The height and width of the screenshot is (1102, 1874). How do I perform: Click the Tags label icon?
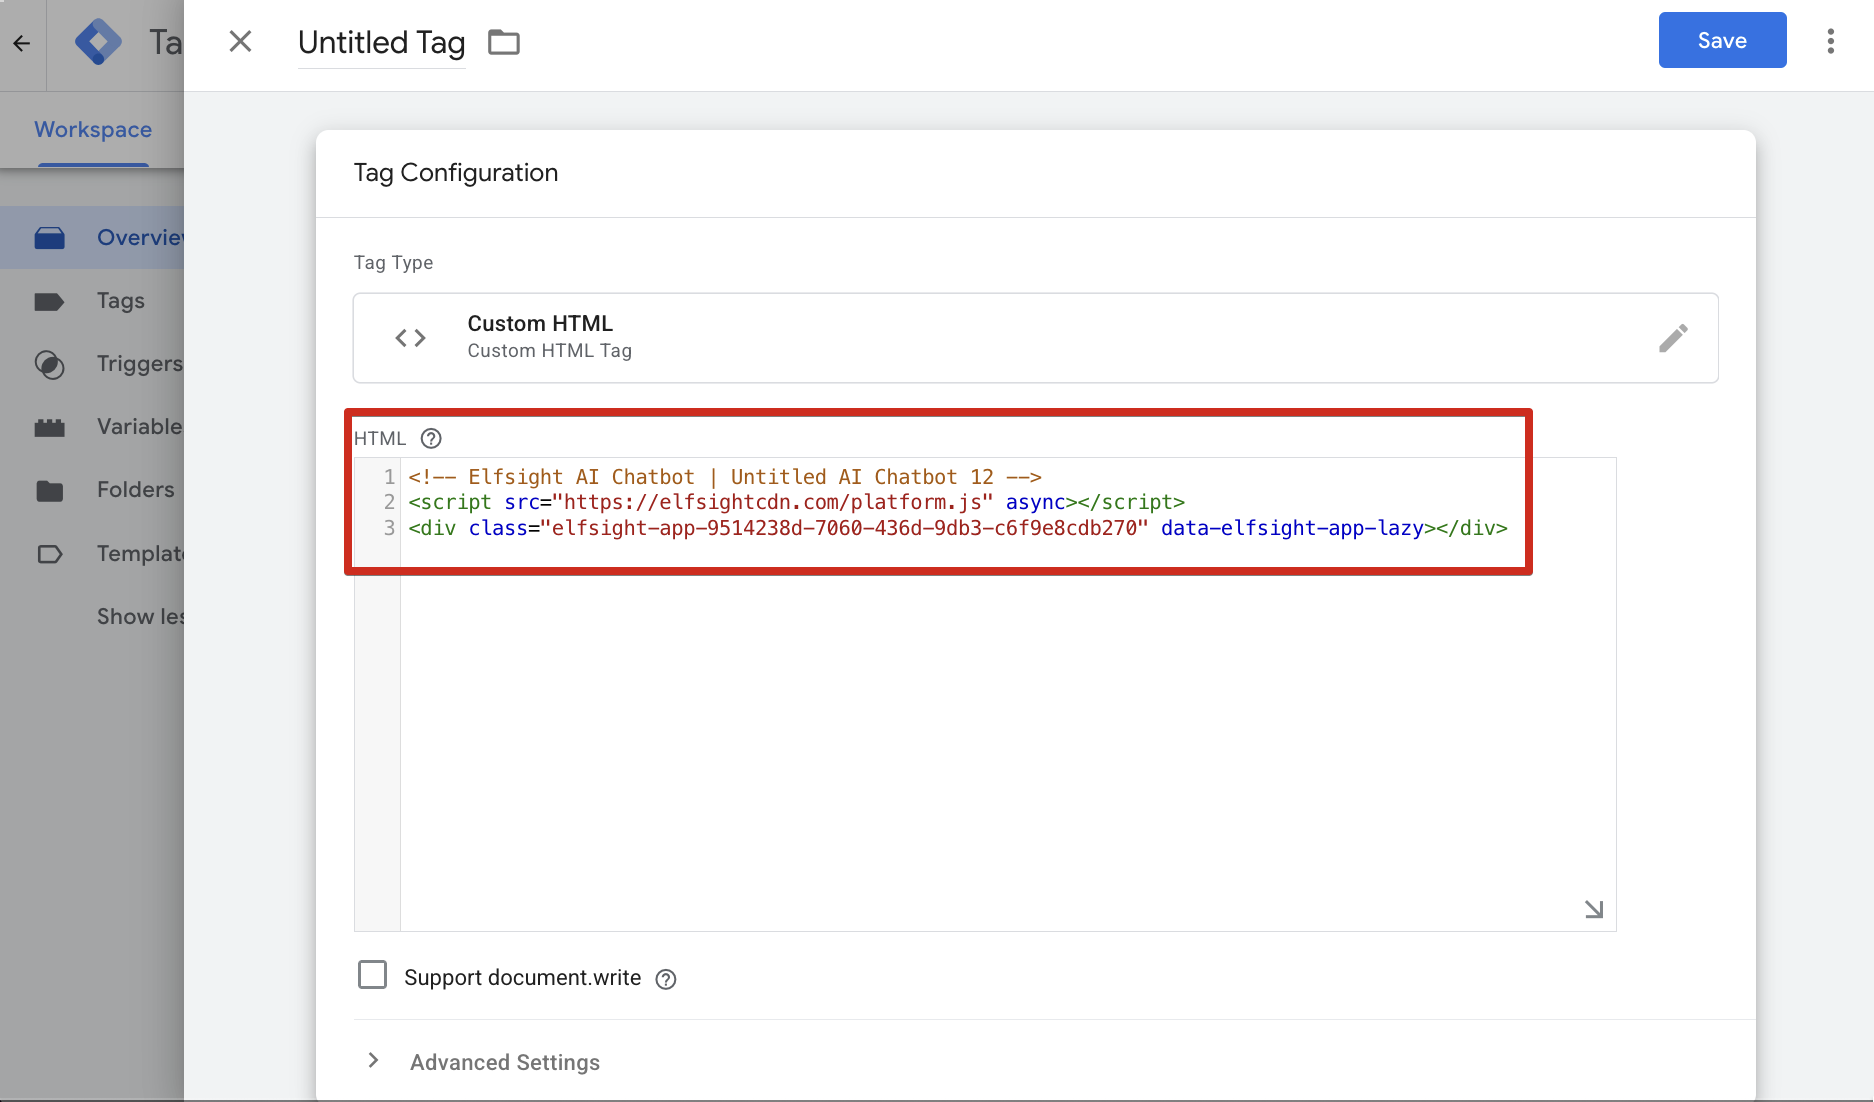click(x=50, y=301)
